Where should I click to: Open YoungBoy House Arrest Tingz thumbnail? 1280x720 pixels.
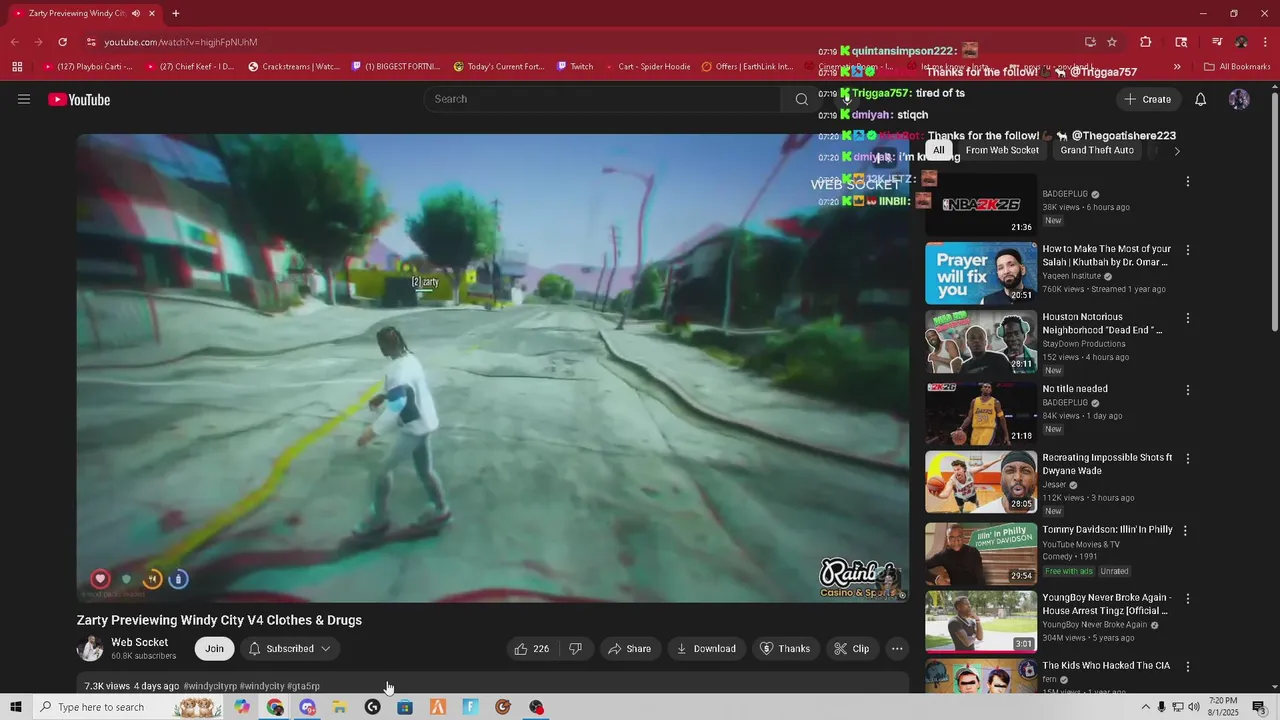(x=981, y=621)
